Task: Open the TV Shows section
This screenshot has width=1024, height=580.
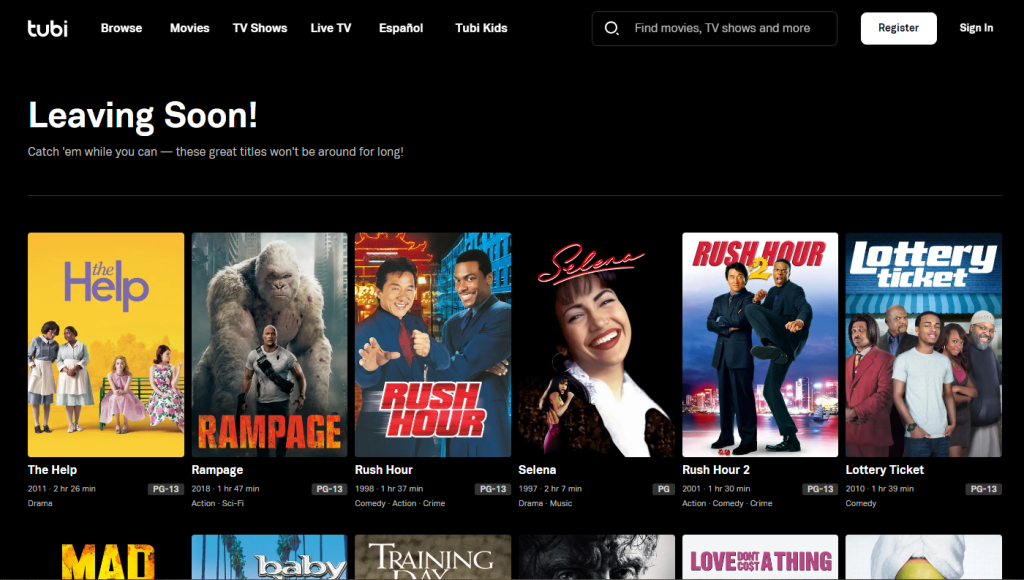Action: pos(260,28)
